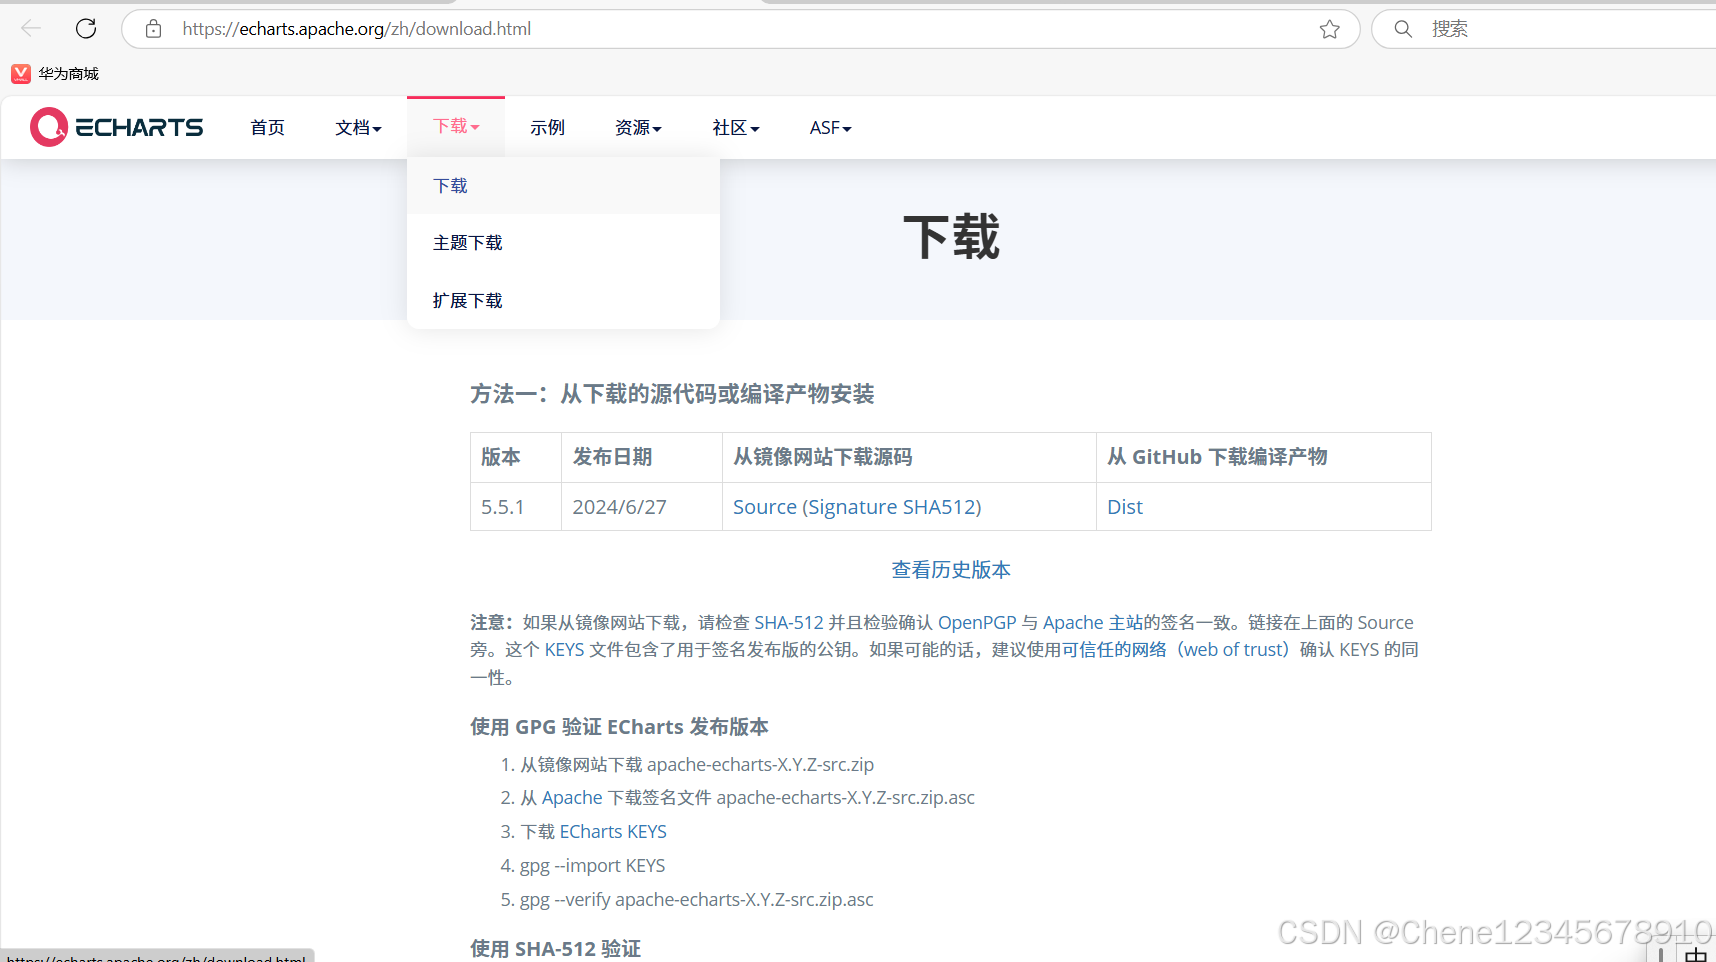This screenshot has width=1716, height=962.
Task: Open the 示例 page
Action: [x=547, y=127]
